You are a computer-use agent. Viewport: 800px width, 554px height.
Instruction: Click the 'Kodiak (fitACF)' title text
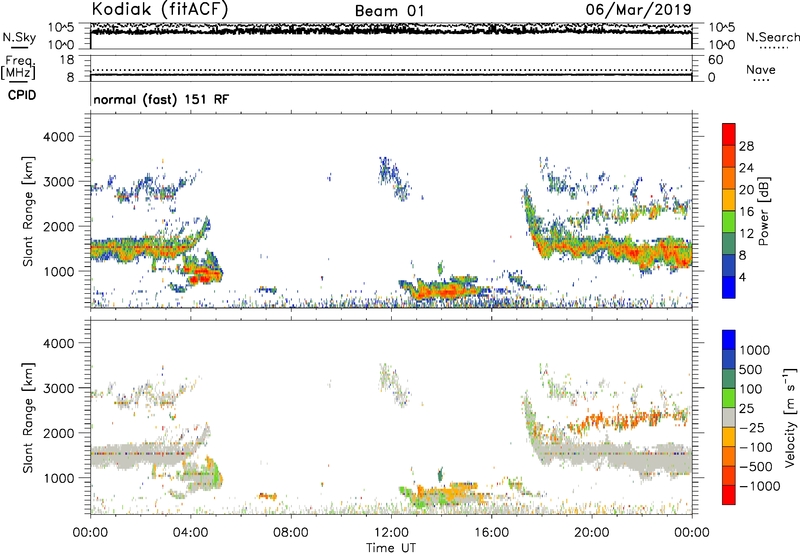[x=160, y=9]
